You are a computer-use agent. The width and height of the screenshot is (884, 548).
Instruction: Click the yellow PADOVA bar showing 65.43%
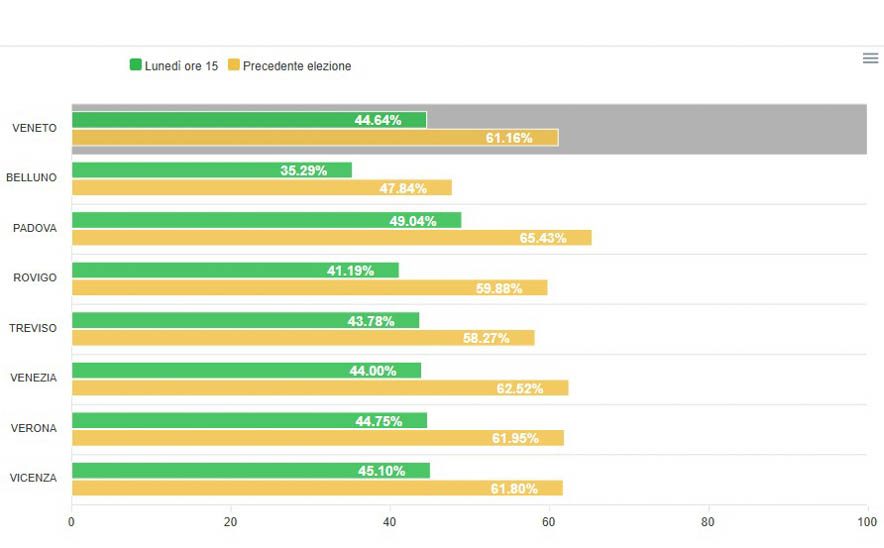pos(331,238)
